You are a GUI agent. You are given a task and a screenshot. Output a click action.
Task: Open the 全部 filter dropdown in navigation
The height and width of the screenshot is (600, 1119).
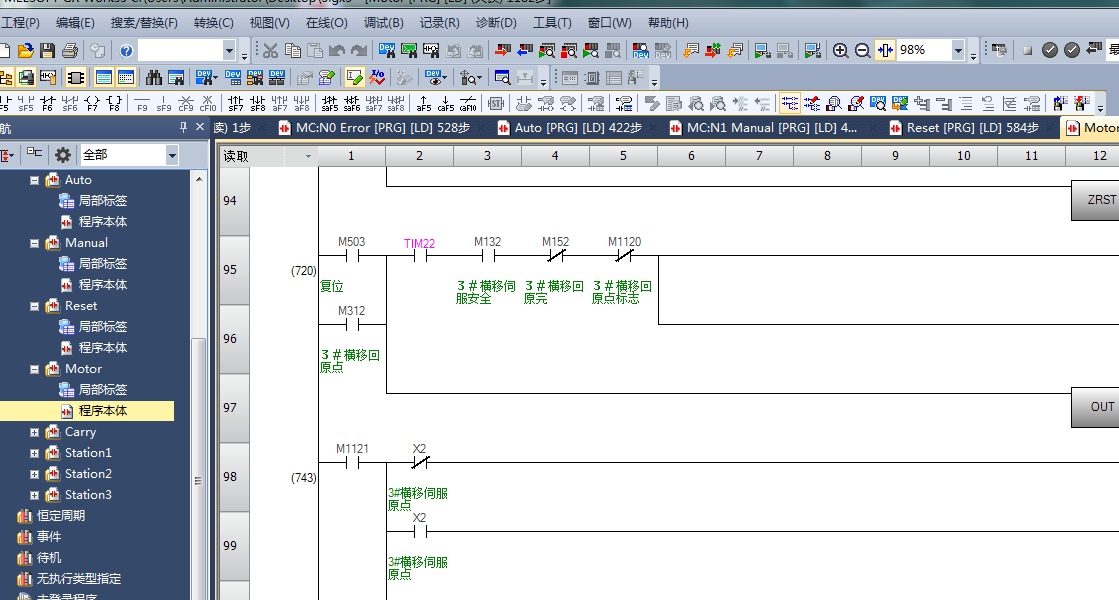(x=172, y=155)
